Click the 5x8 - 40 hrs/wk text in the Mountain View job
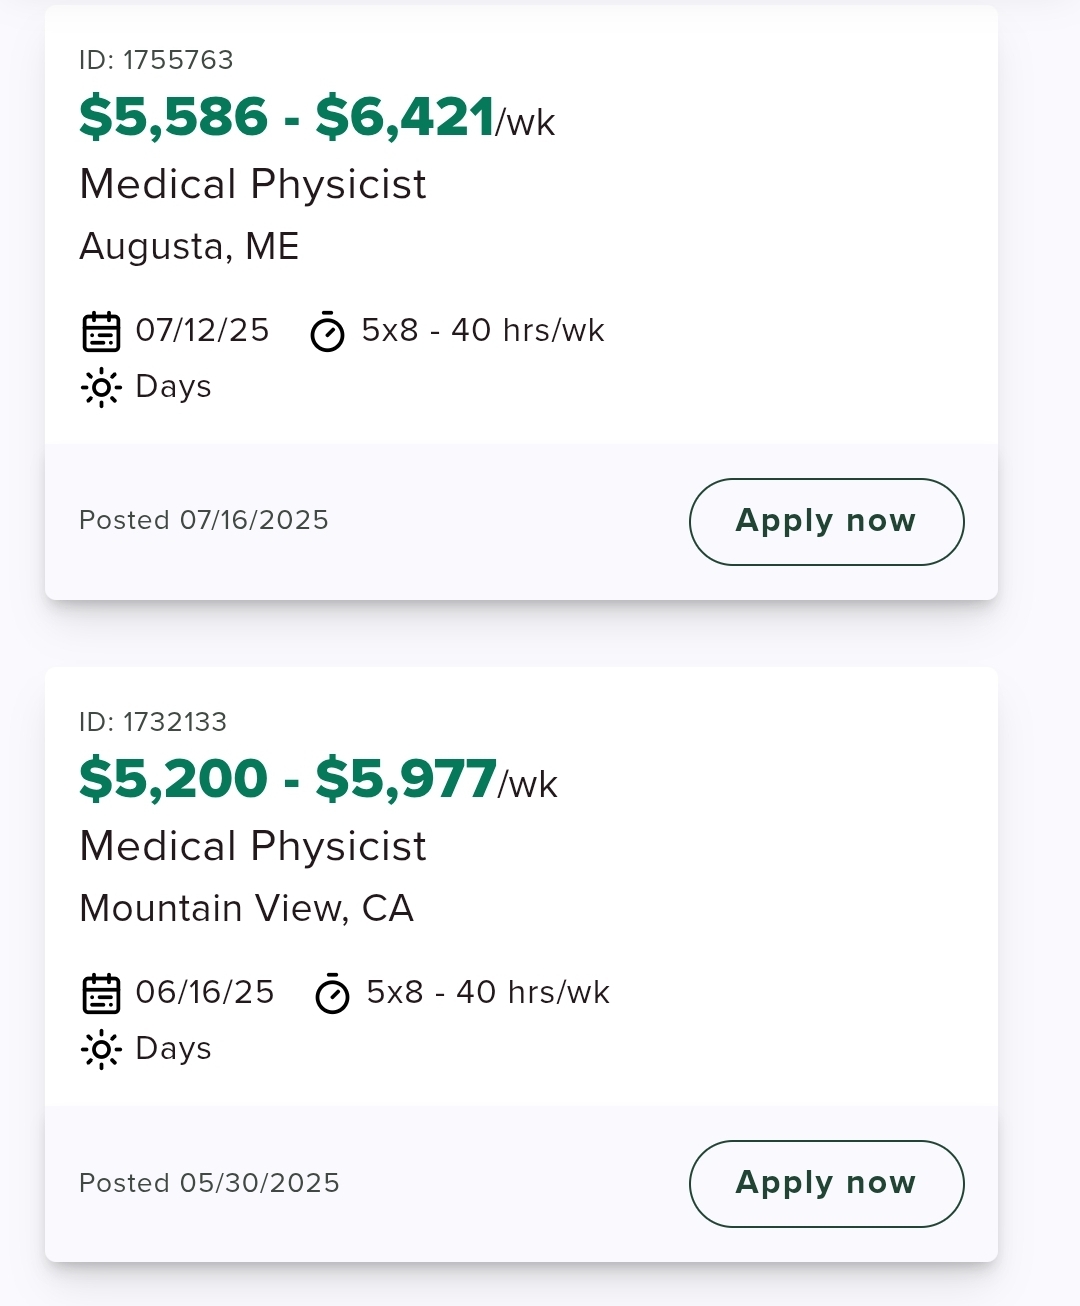This screenshot has width=1080, height=1306. [488, 992]
